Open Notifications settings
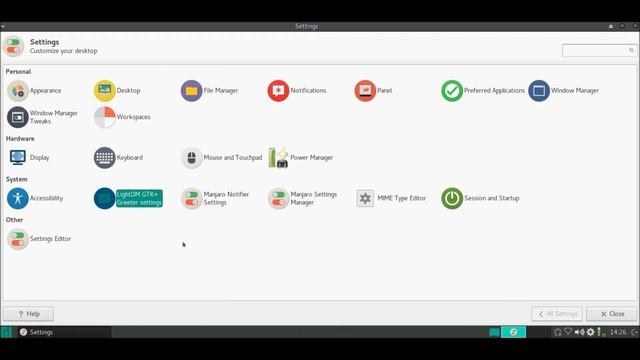The height and width of the screenshot is (360, 640). pyautogui.click(x=297, y=91)
